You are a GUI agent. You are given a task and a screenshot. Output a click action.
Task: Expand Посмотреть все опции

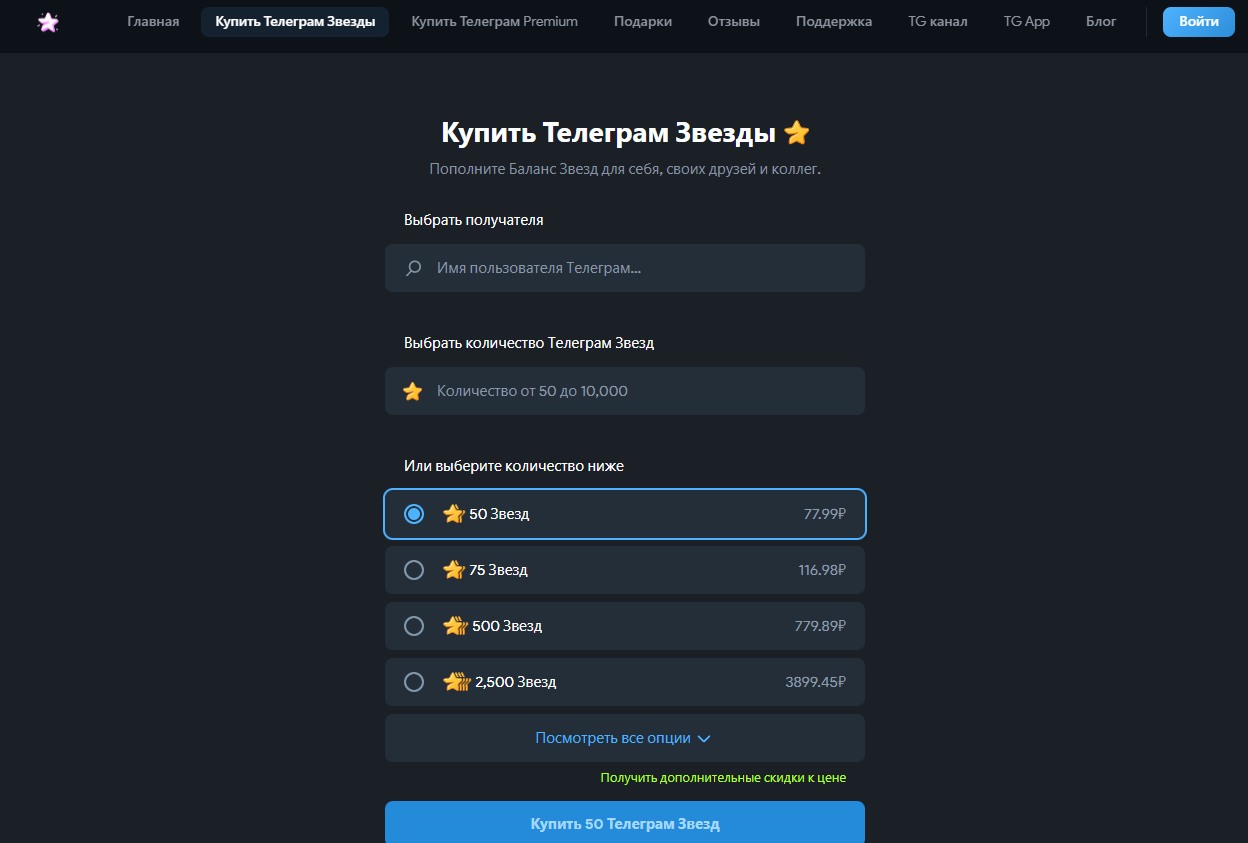(x=625, y=738)
